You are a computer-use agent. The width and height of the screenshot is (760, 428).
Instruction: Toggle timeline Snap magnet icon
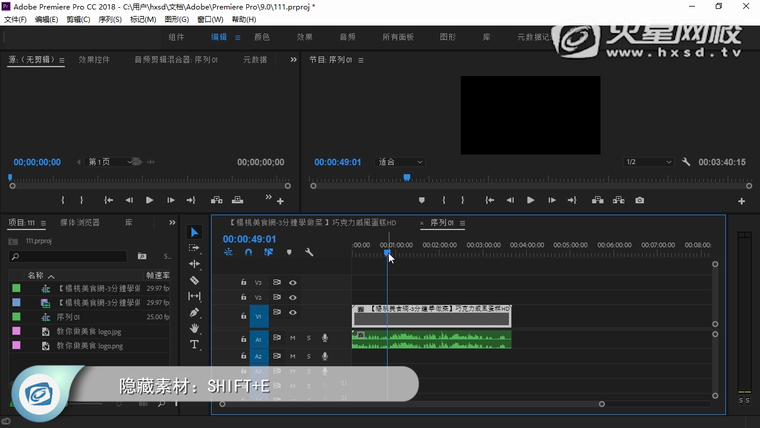(x=248, y=253)
